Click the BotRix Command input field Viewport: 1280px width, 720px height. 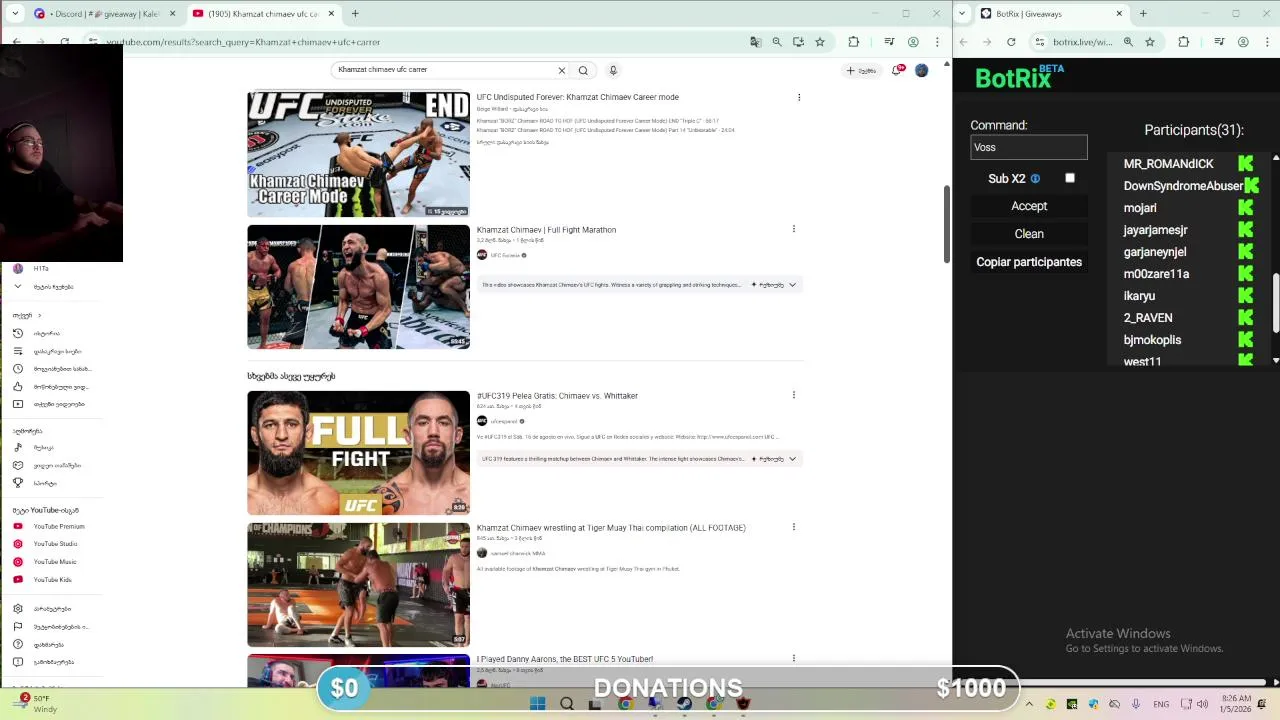point(1029,147)
